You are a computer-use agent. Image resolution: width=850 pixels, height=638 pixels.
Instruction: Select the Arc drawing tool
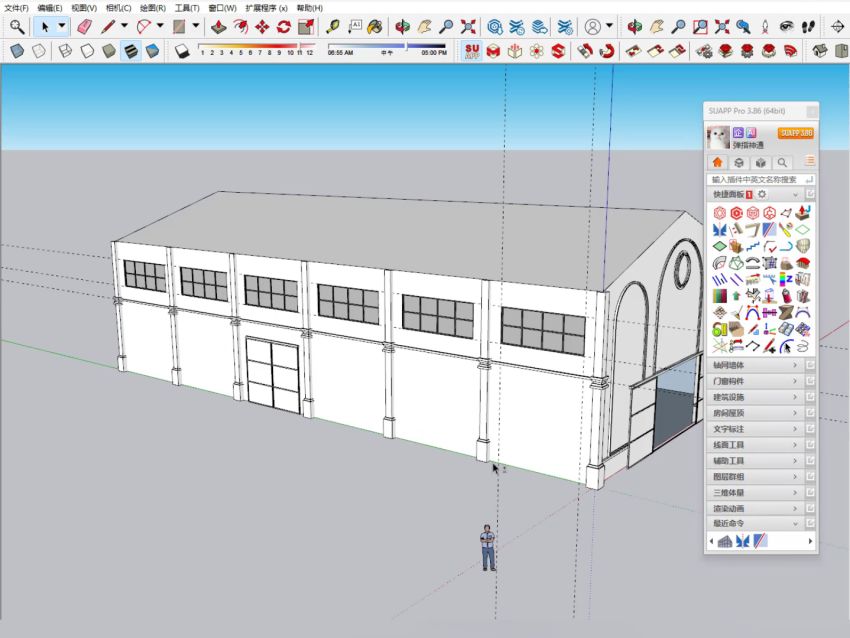145,27
